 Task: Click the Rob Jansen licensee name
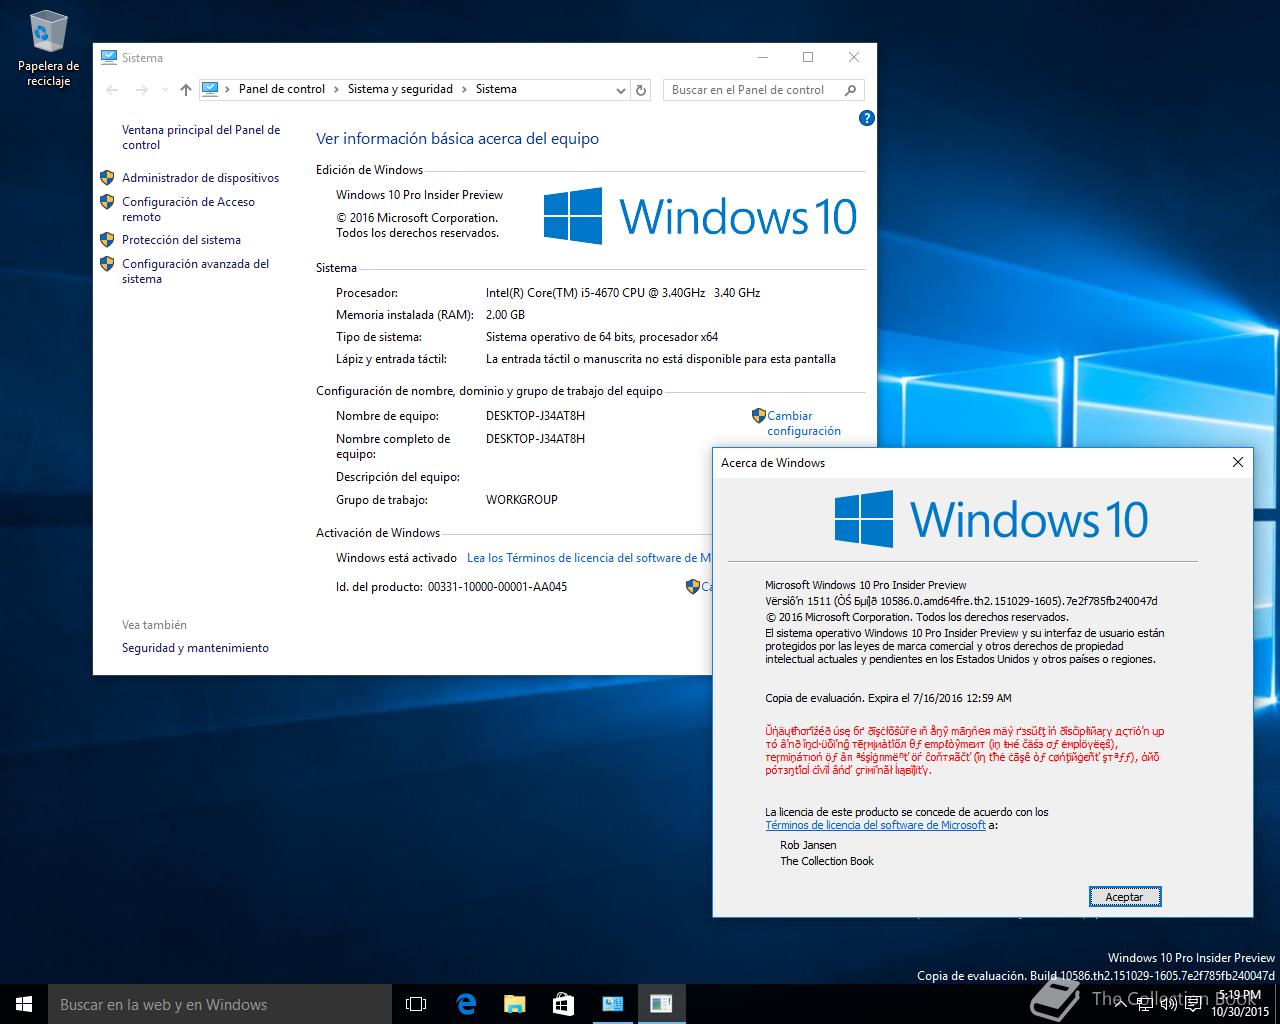pyautogui.click(x=808, y=845)
